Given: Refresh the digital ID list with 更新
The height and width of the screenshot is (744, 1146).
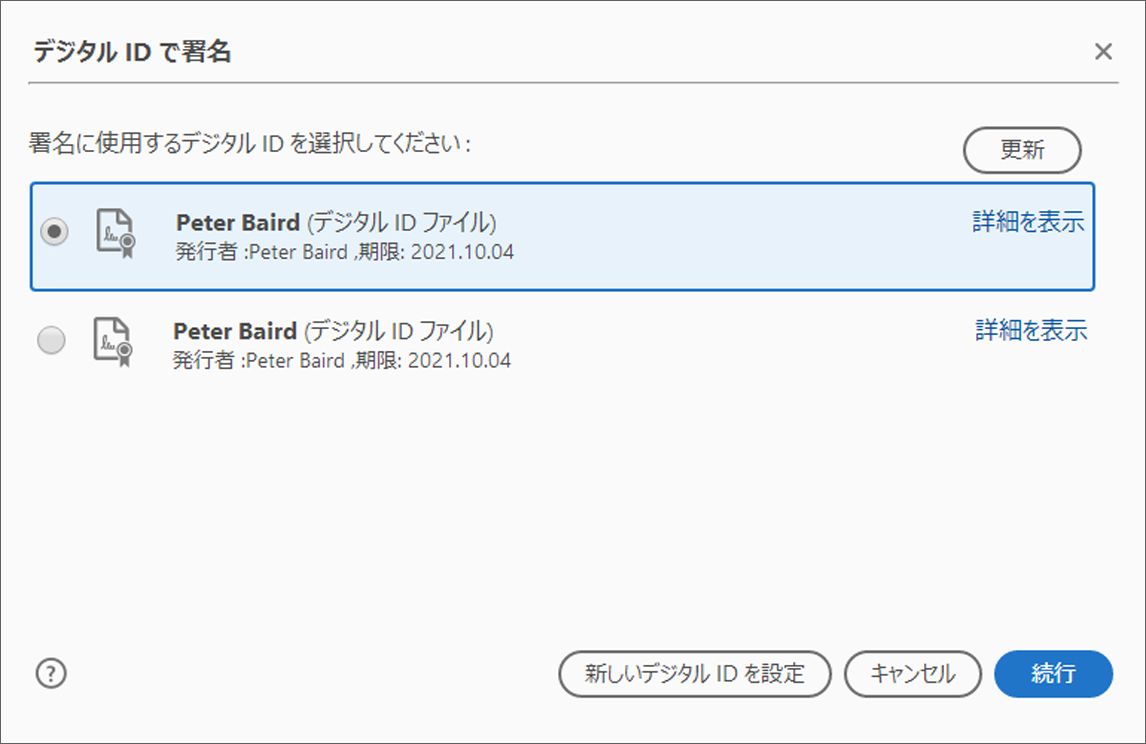Looking at the screenshot, I should pos(1022,150).
